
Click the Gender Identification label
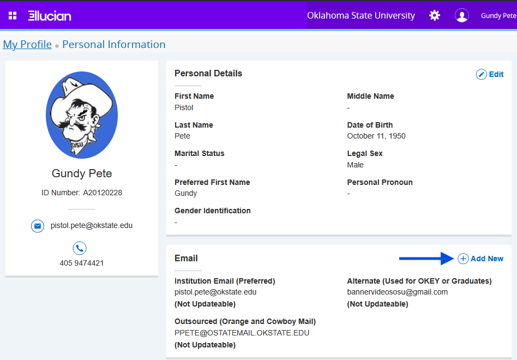[x=213, y=211]
